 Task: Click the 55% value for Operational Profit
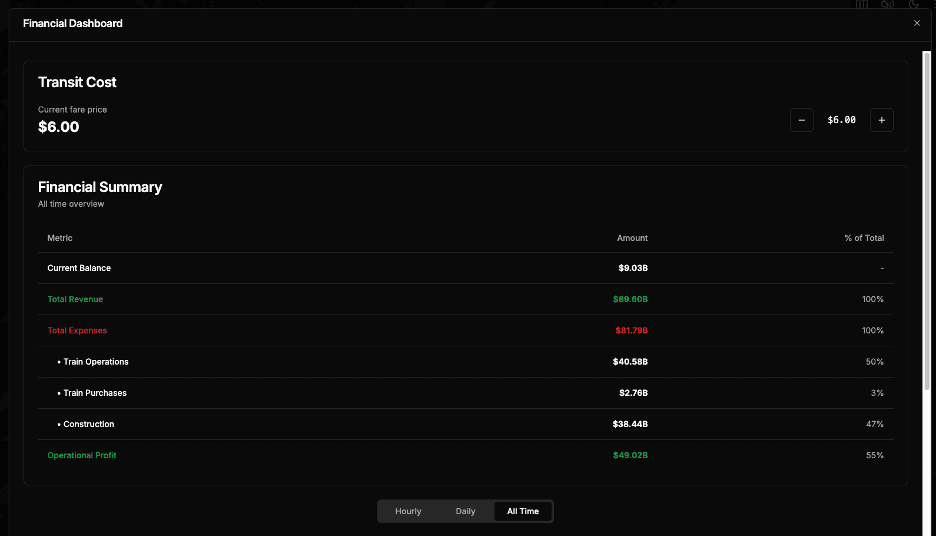pyautogui.click(x=875, y=455)
